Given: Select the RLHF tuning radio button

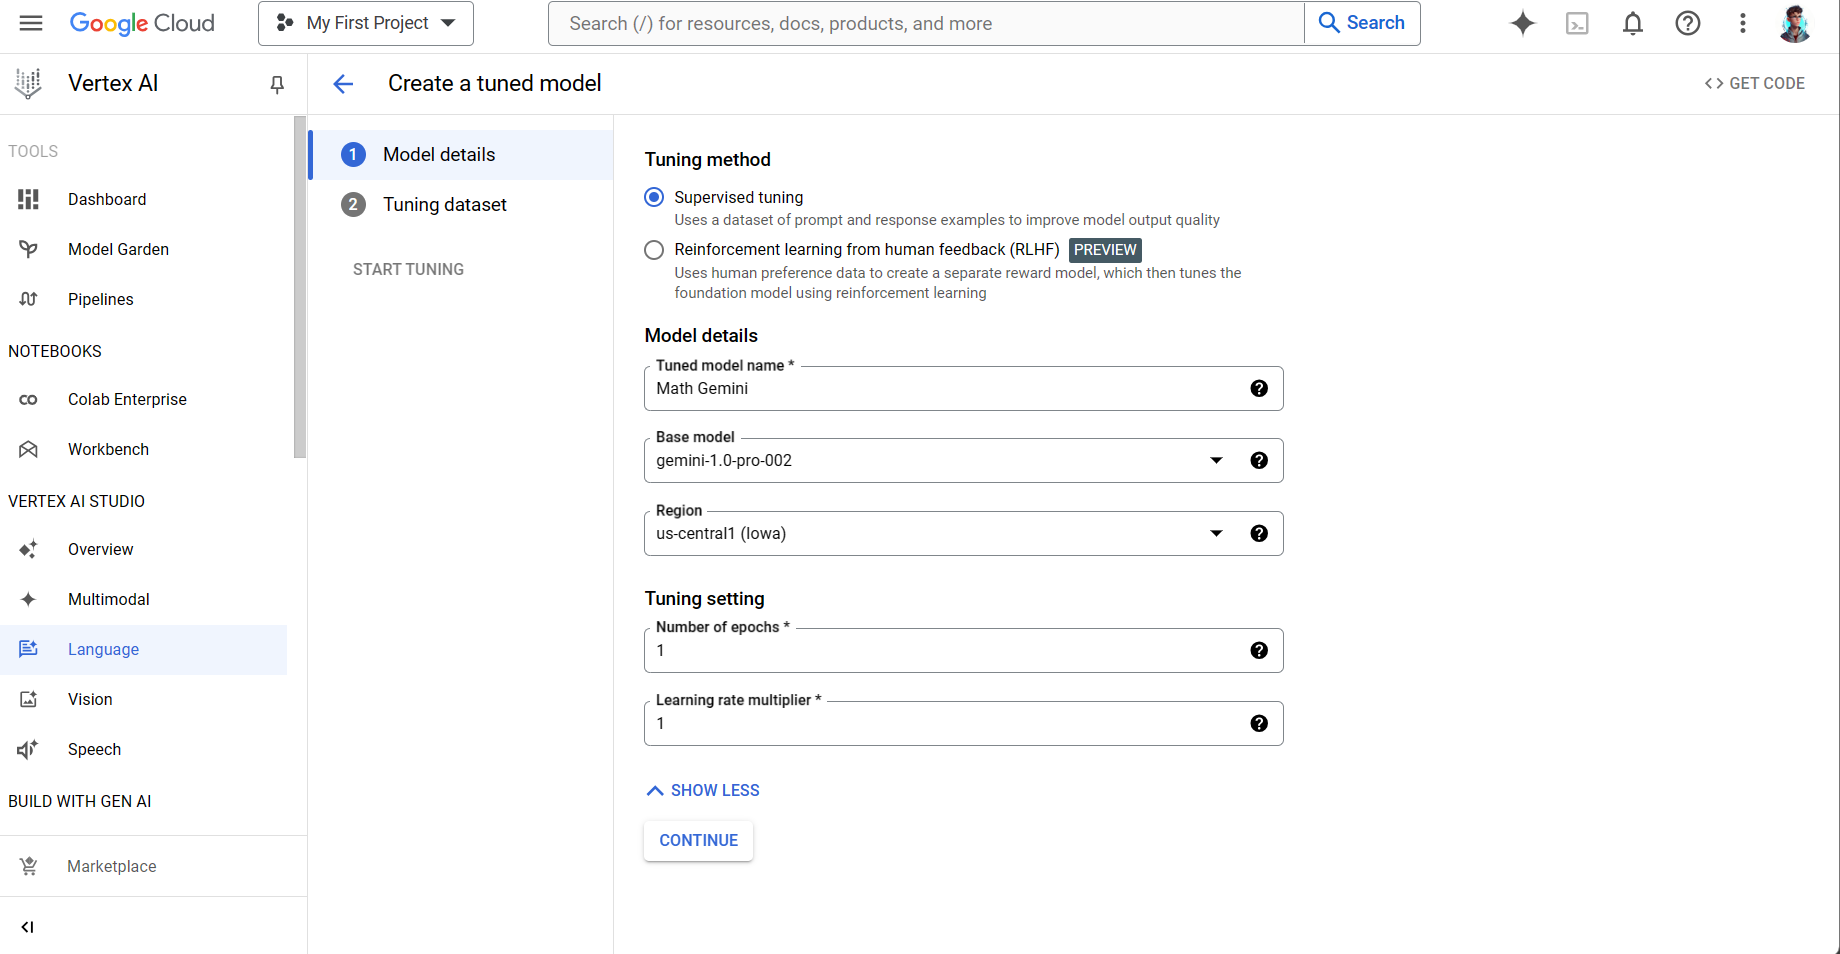Looking at the screenshot, I should pos(654,250).
